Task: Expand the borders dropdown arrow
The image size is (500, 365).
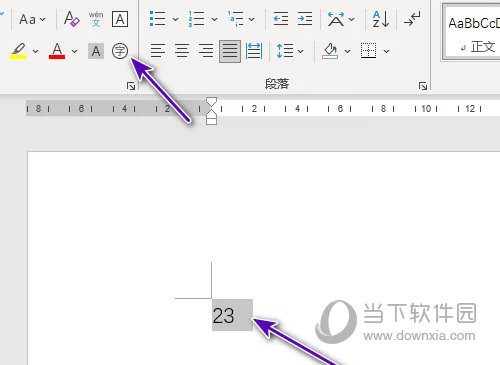Action: (x=386, y=51)
